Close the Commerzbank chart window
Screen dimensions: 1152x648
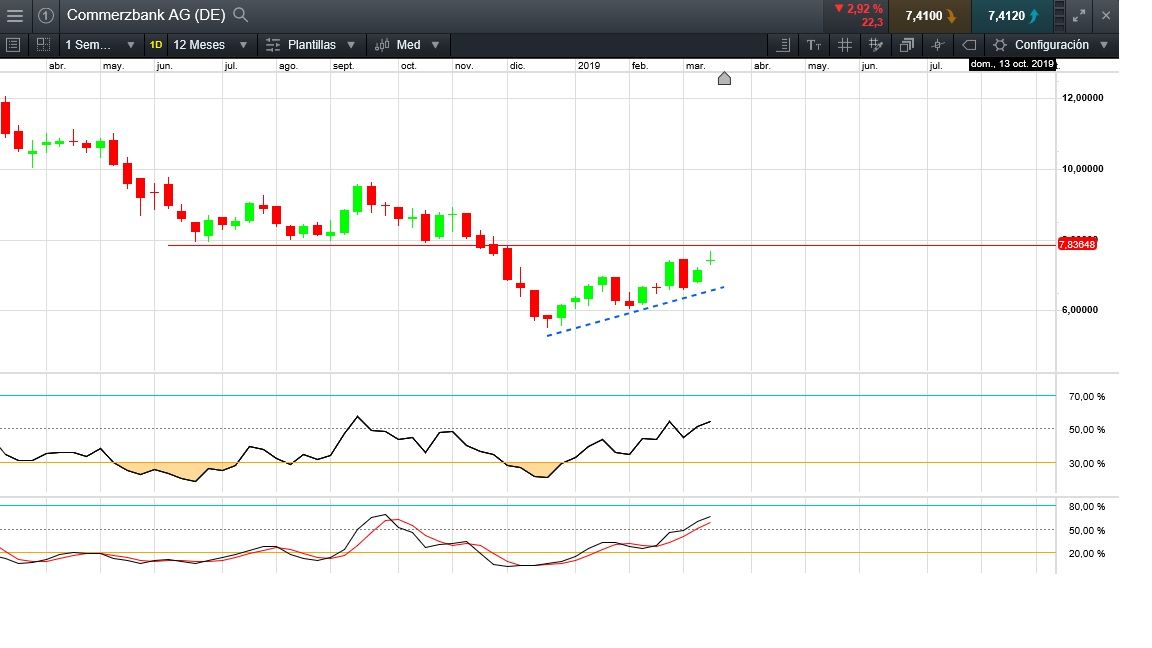coord(1106,15)
